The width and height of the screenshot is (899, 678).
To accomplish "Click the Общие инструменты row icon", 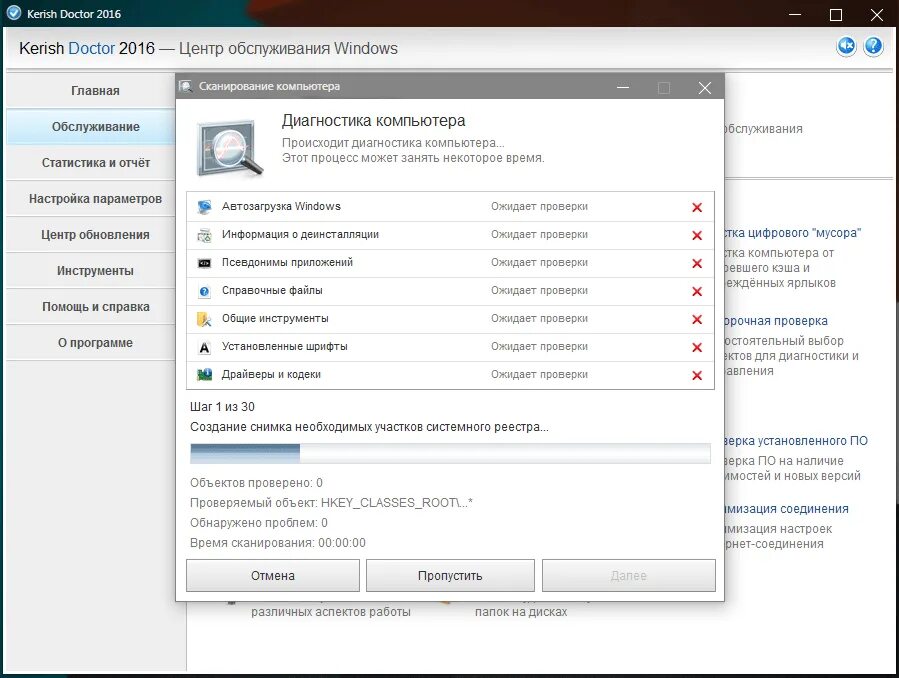I will point(204,319).
